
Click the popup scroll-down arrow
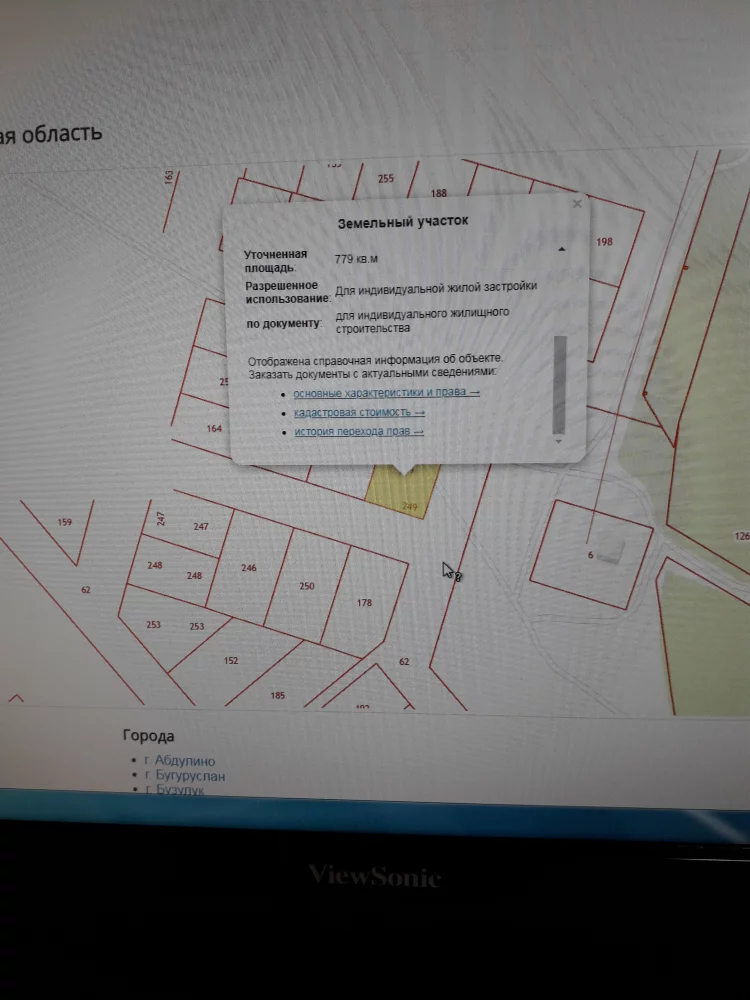point(559,441)
